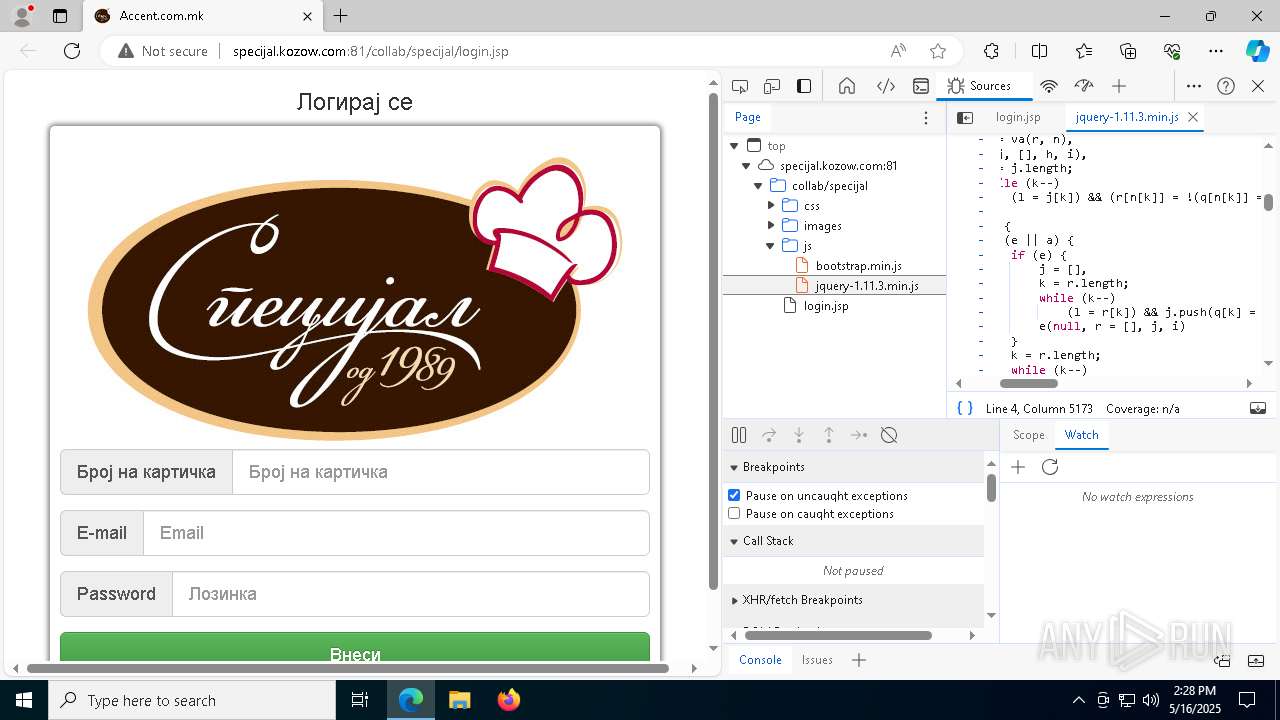The height and width of the screenshot is (720, 1280).
Task: Open the login.jsp editor tab
Action: click(x=1018, y=117)
